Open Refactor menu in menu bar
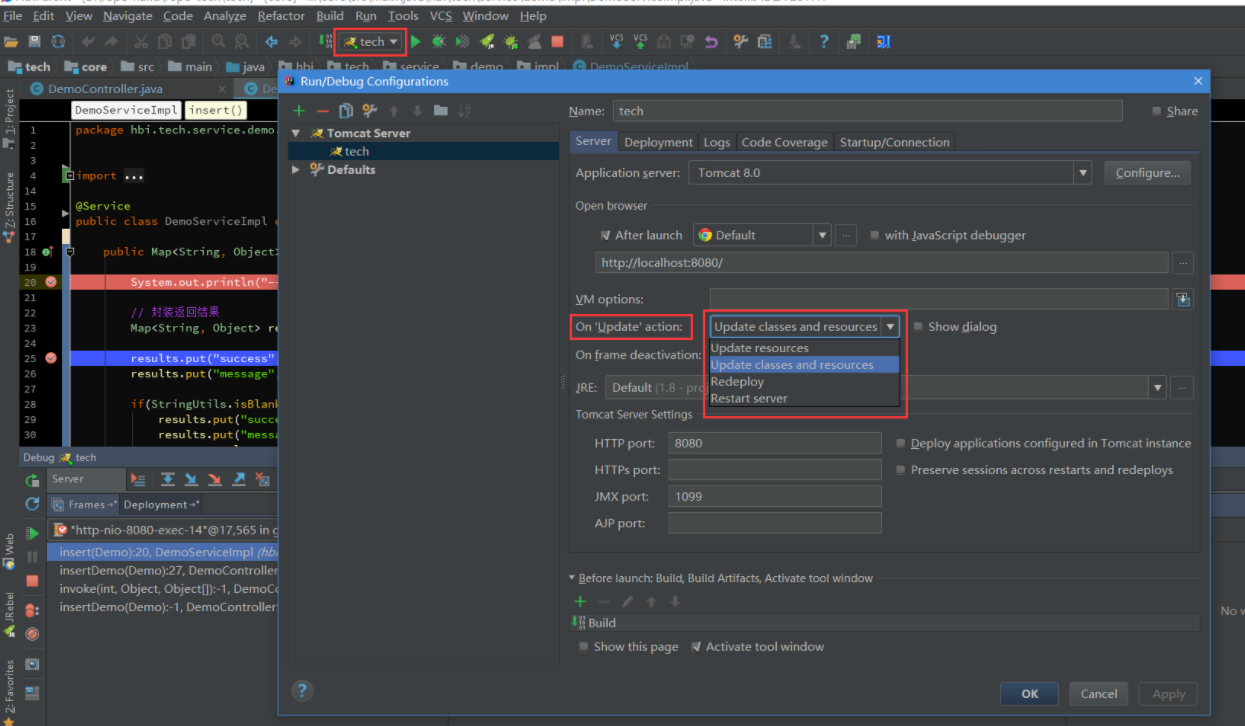This screenshot has height=726, width=1245. (x=281, y=16)
